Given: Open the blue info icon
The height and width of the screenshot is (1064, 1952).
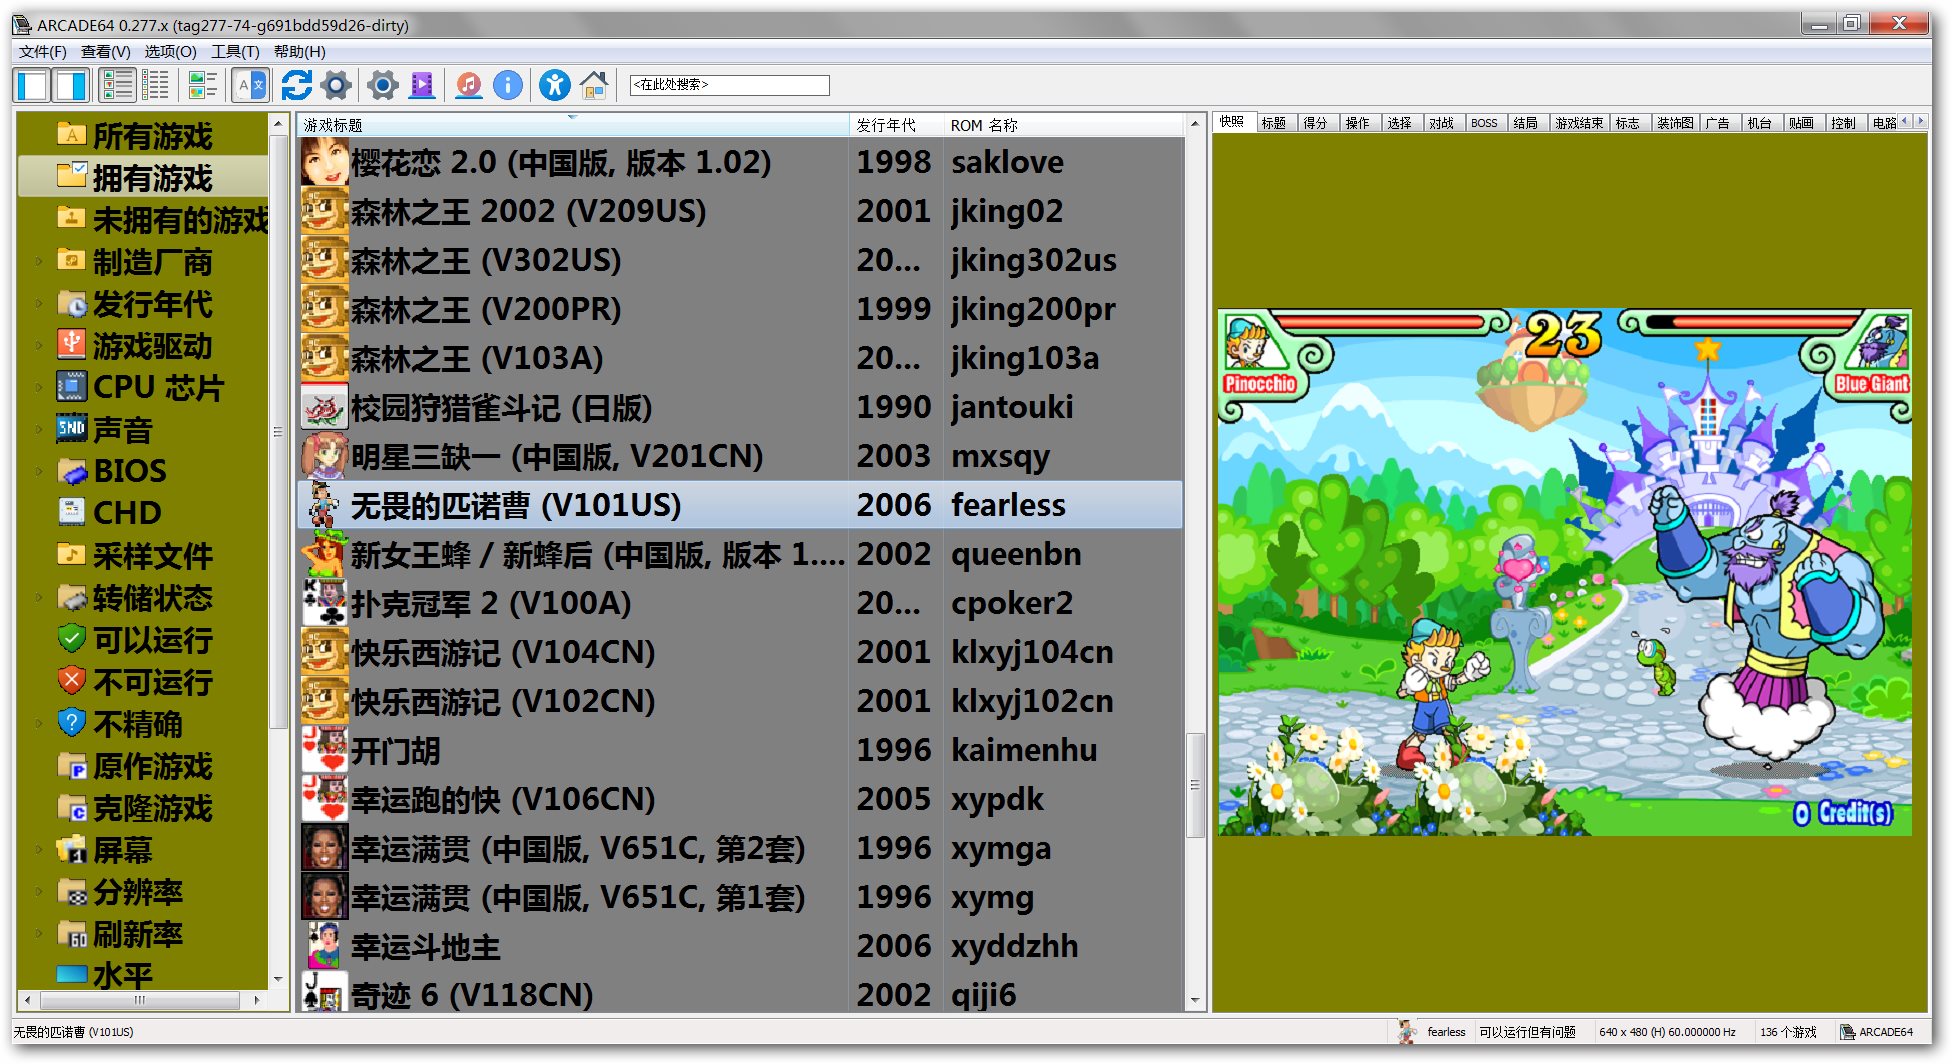Looking at the screenshot, I should 508,86.
